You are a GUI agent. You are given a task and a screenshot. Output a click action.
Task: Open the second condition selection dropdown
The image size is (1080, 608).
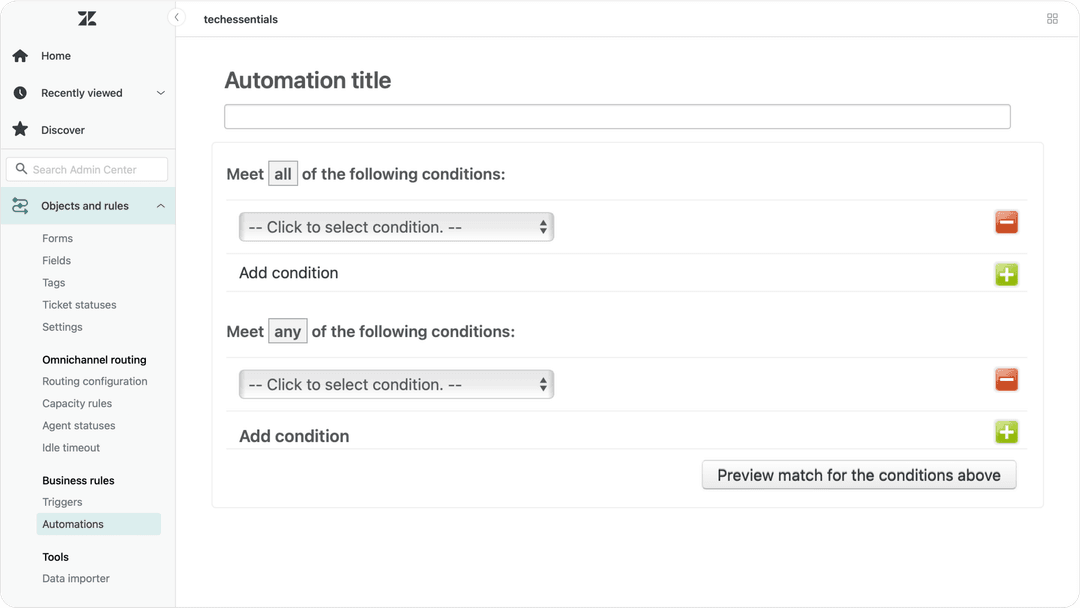396,384
